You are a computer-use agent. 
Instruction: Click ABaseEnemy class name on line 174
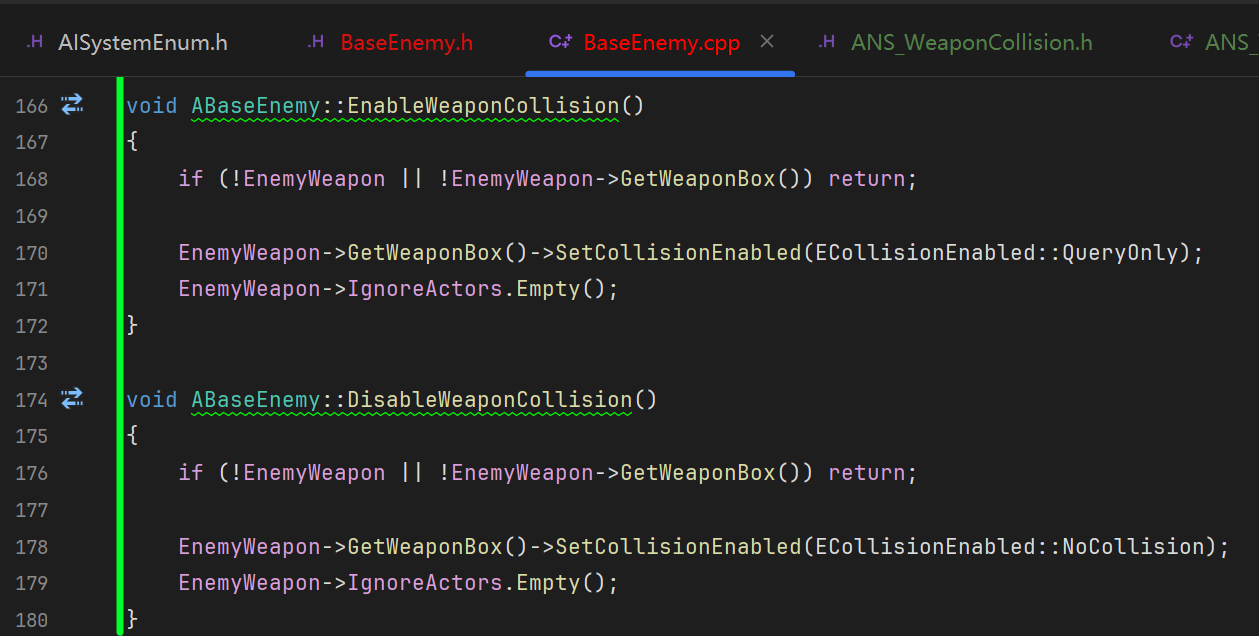tap(256, 399)
